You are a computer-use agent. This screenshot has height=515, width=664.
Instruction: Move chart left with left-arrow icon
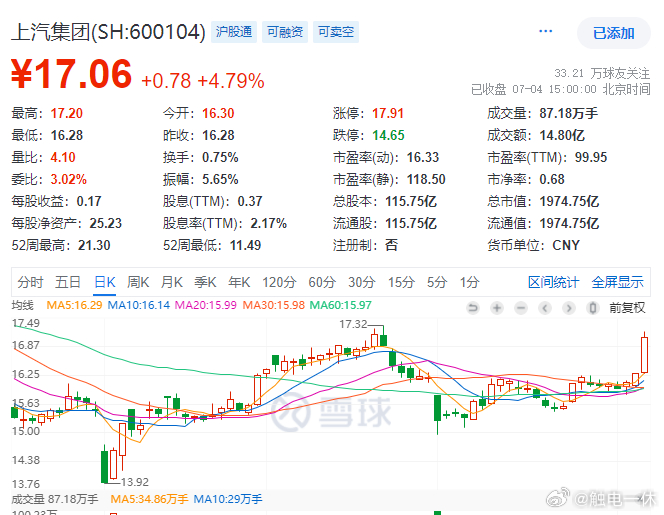click(x=545, y=308)
